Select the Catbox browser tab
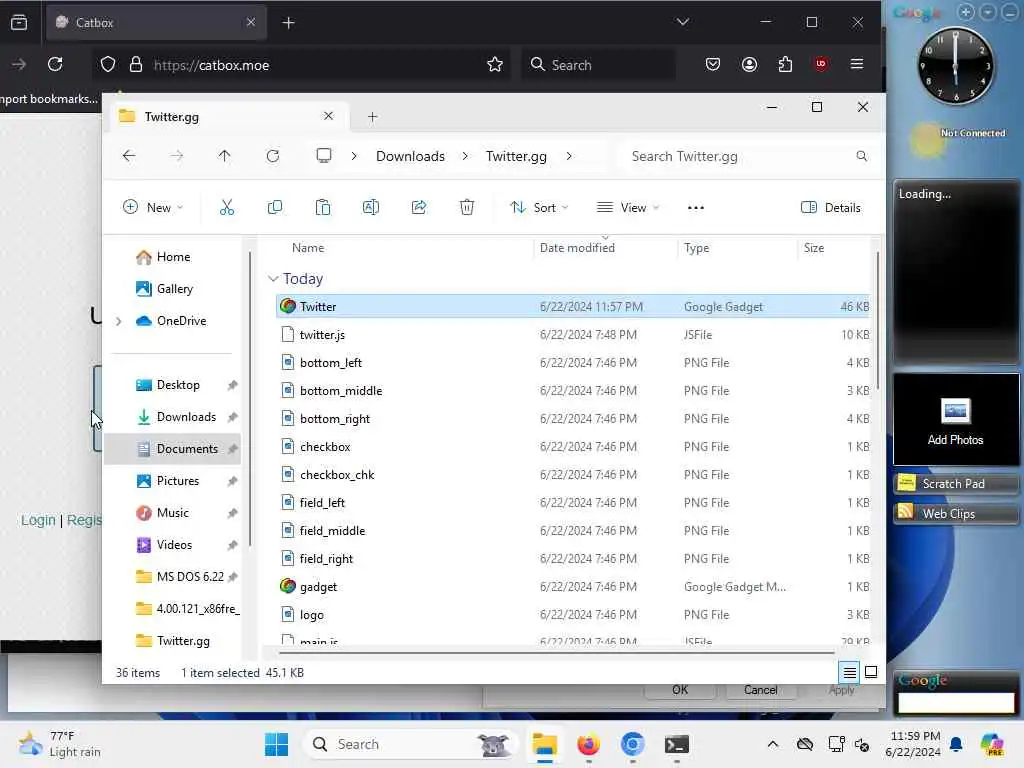Image resolution: width=1024 pixels, height=768 pixels. click(156, 23)
